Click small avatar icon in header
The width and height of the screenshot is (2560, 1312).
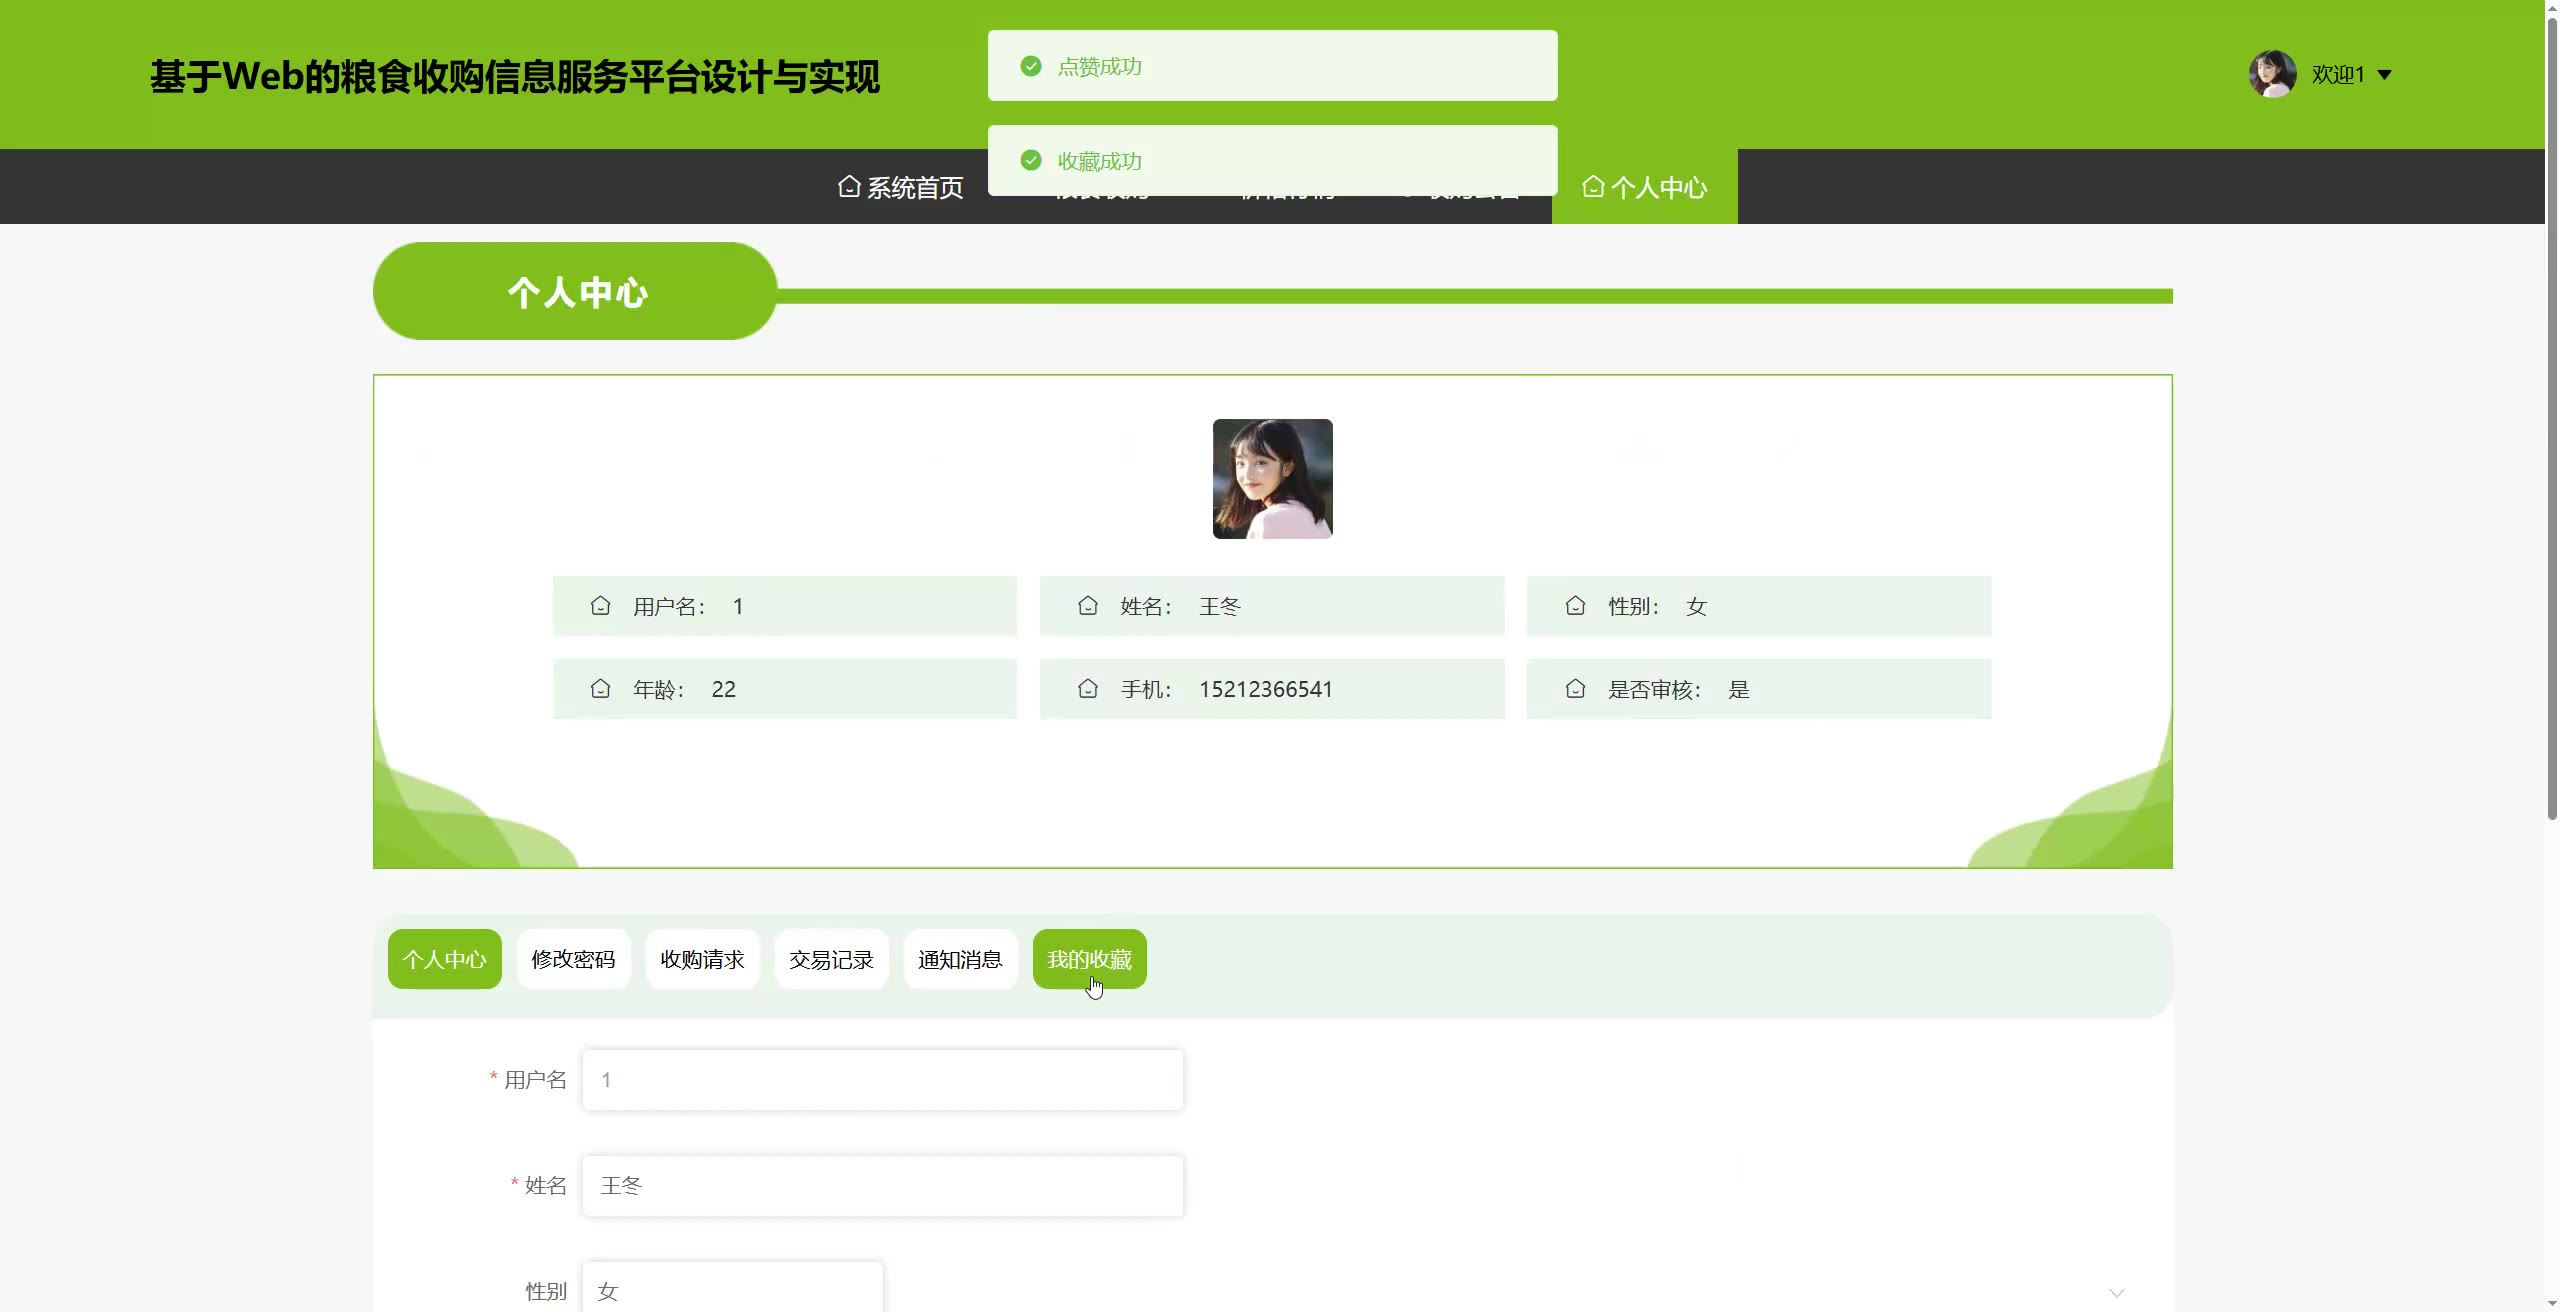tap(2272, 74)
